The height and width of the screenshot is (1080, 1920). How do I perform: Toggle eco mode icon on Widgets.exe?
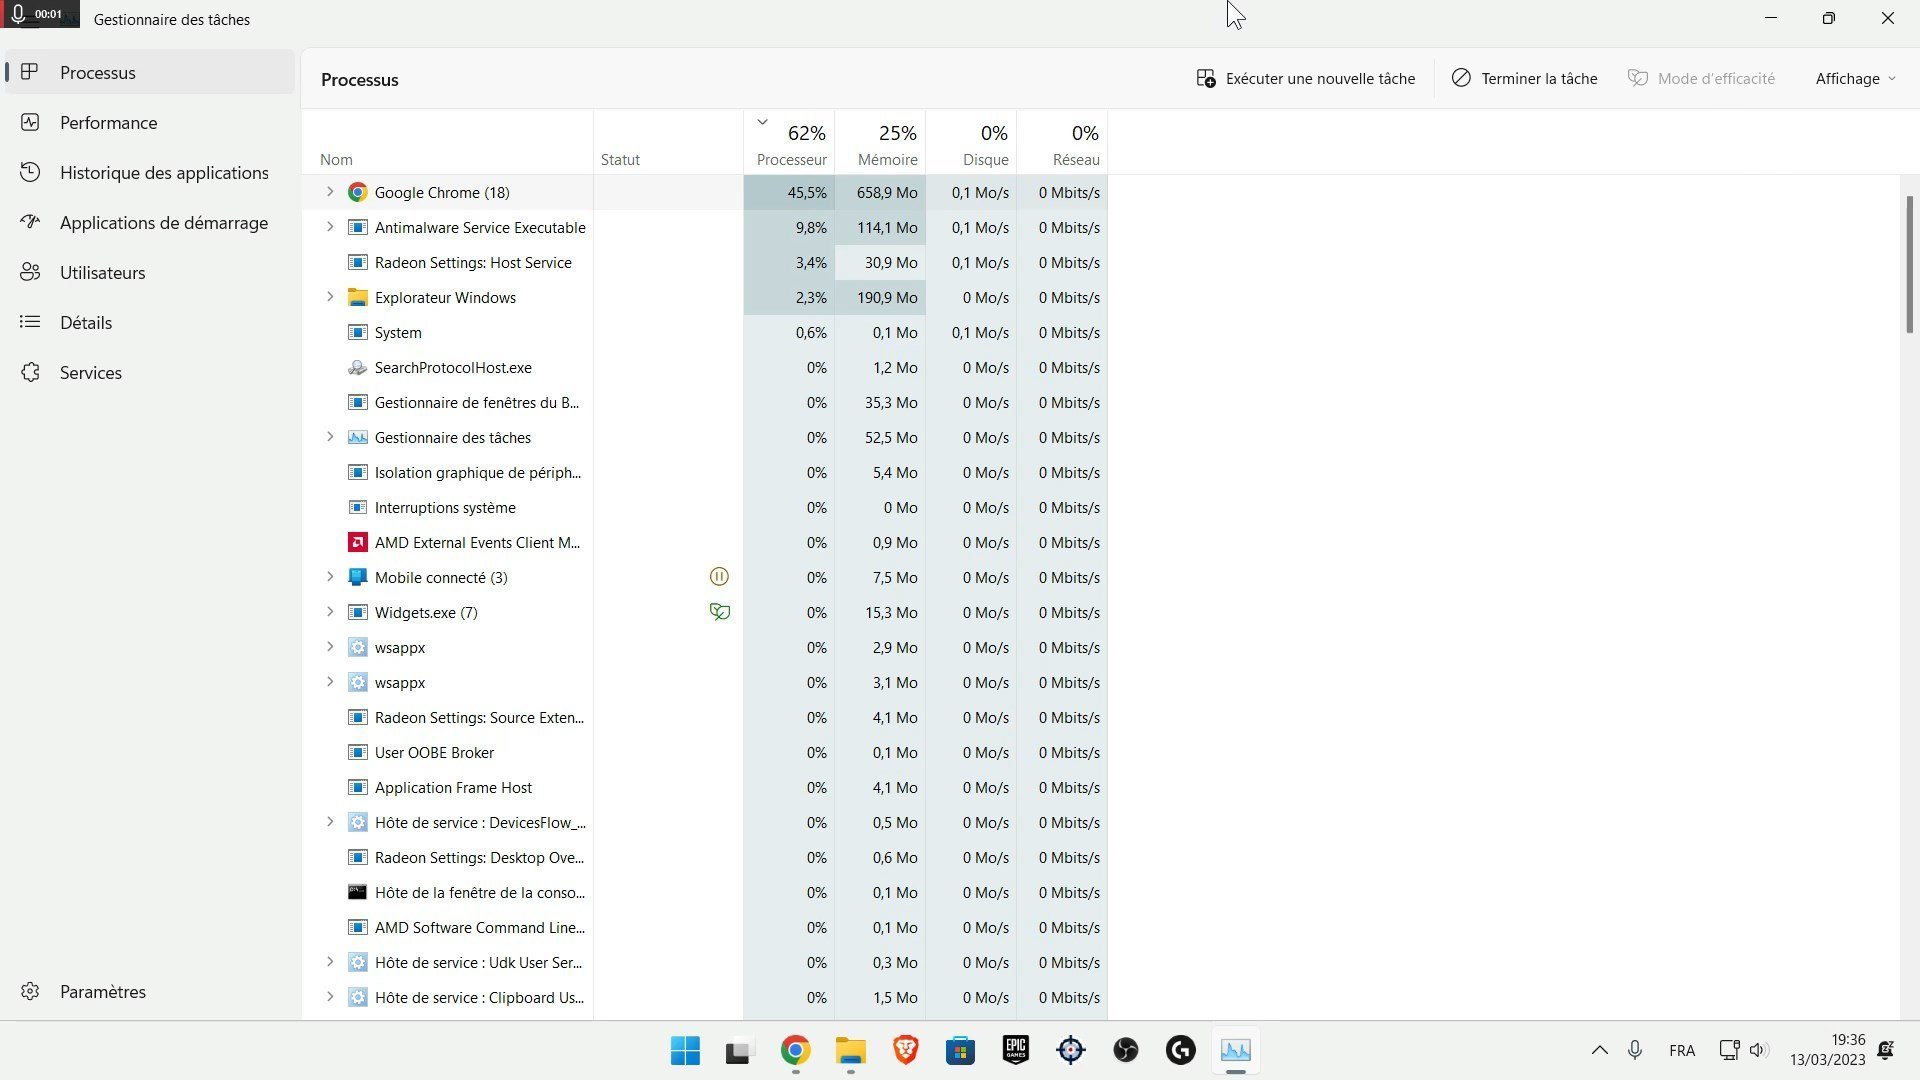pyautogui.click(x=720, y=612)
